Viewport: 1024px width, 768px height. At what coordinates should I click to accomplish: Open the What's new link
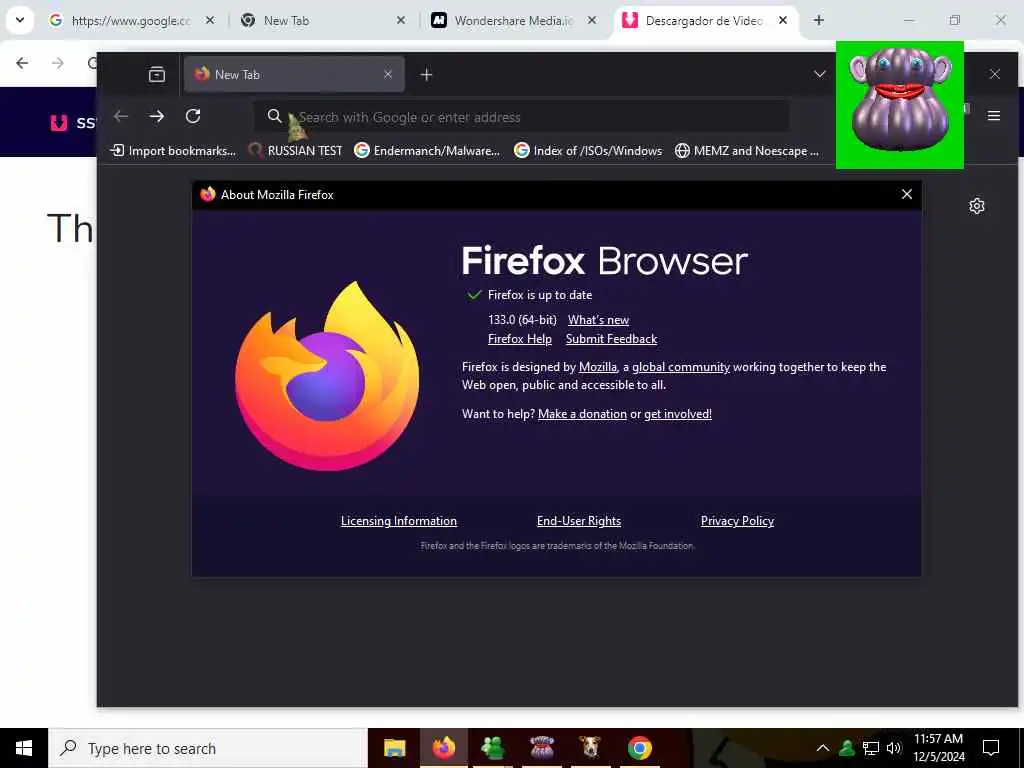pyautogui.click(x=598, y=320)
